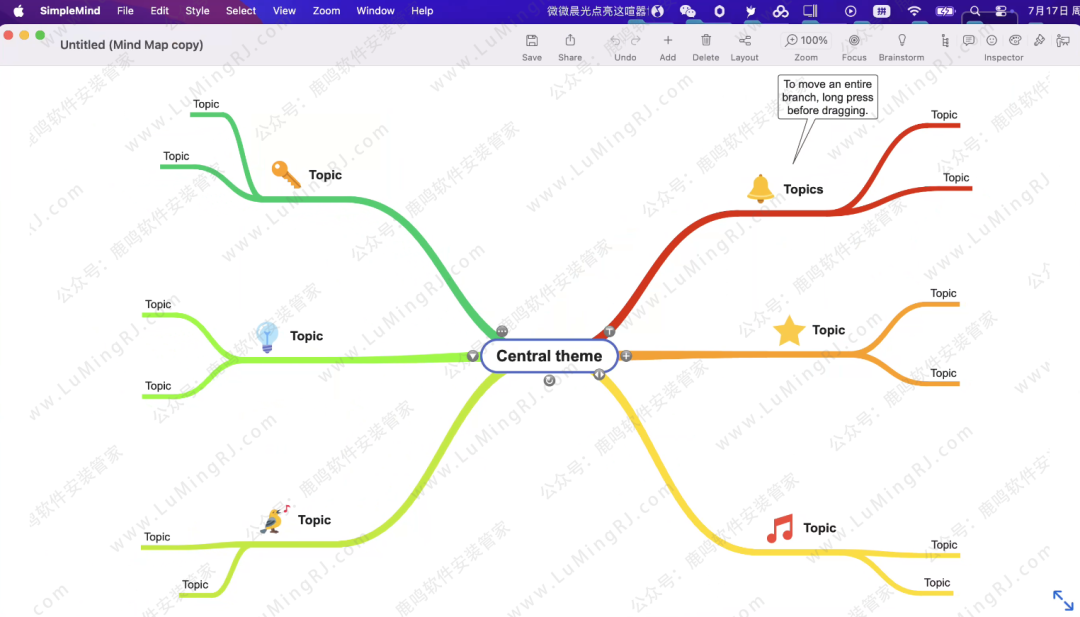Open the style palette inspector icon

(1015, 41)
